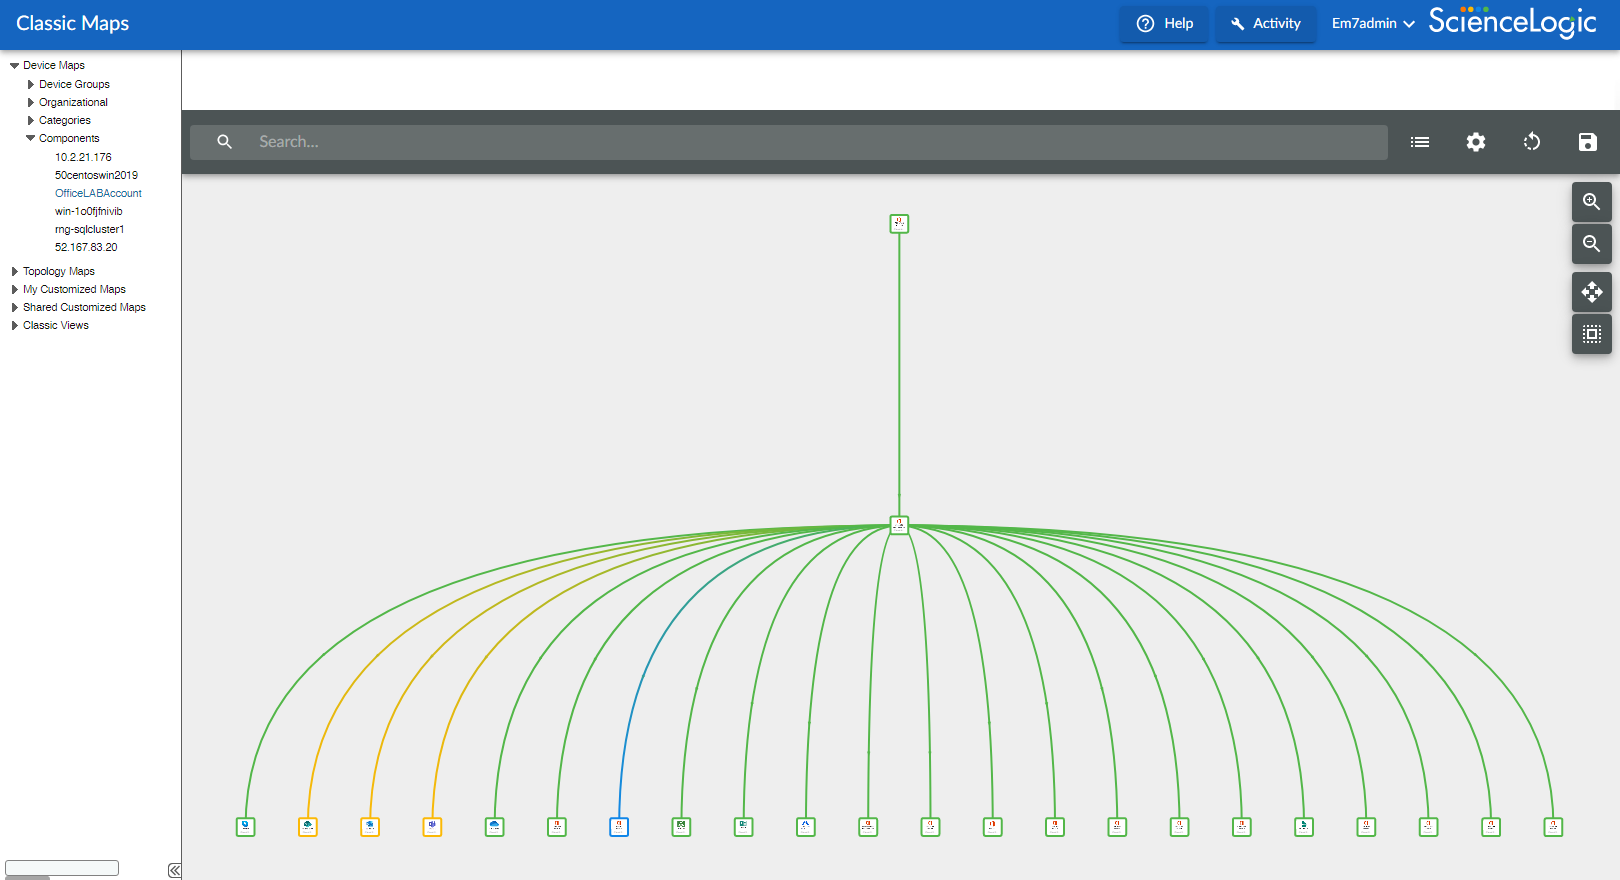Zoom out of the map
This screenshot has width=1620, height=880.
[1592, 244]
